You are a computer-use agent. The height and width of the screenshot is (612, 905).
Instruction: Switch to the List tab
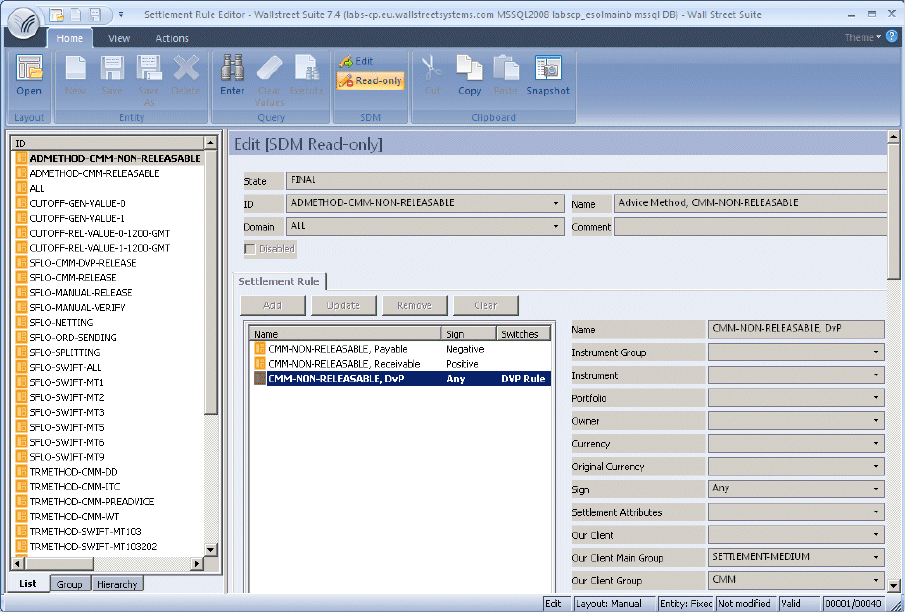tap(28, 584)
